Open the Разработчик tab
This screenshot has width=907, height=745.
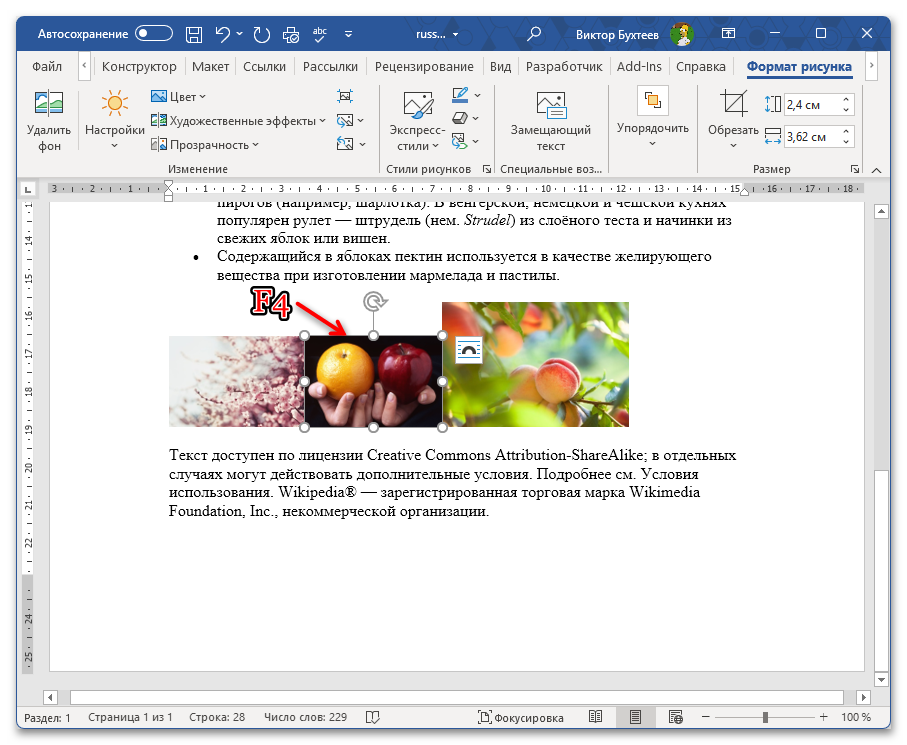click(x=564, y=67)
